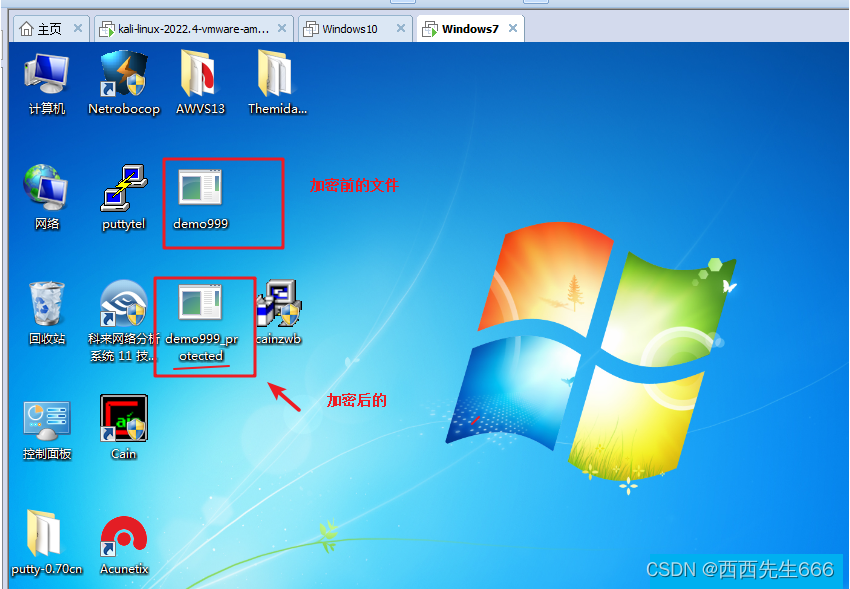This screenshot has height=589, width=850.
Task: Switch to the 主页 tab
Action: click(49, 29)
